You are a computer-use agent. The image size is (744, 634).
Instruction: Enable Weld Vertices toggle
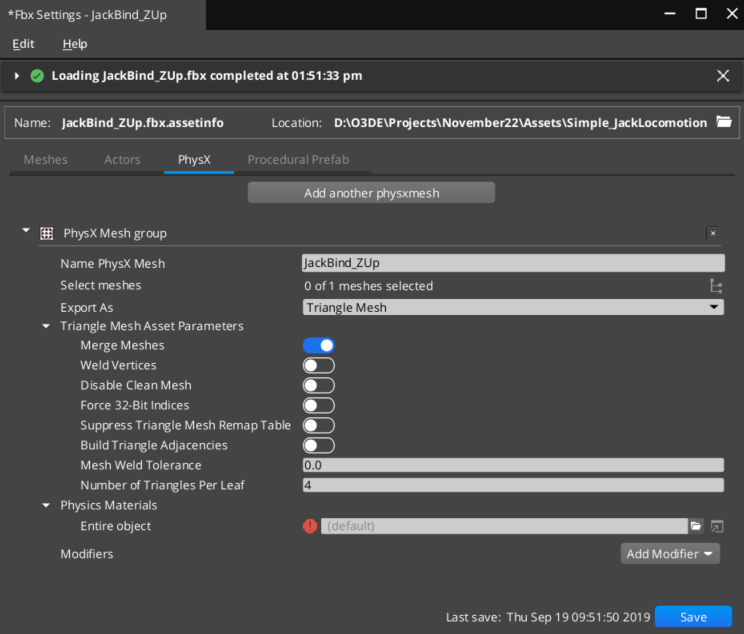pyautogui.click(x=318, y=365)
